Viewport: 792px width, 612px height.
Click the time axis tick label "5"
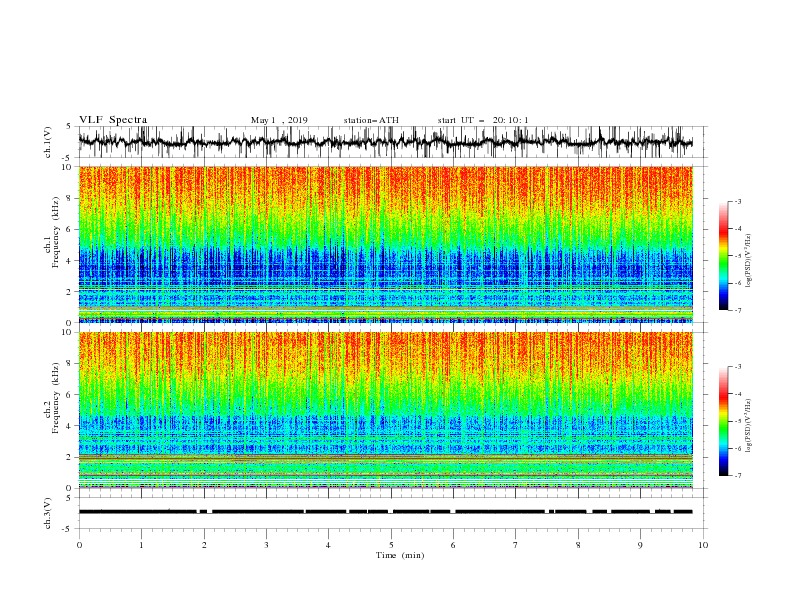coord(391,545)
